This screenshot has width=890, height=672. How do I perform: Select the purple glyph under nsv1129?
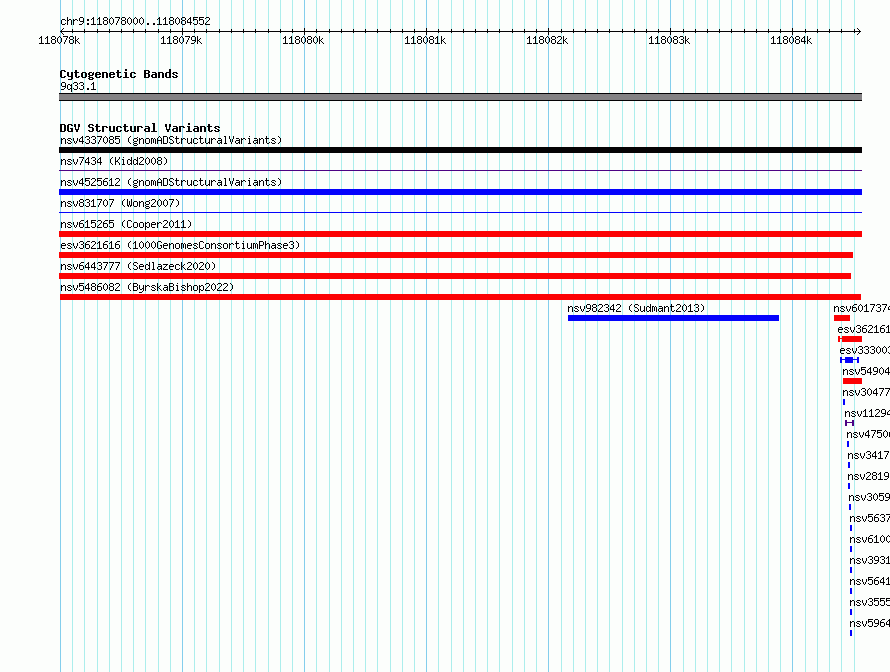click(849, 423)
